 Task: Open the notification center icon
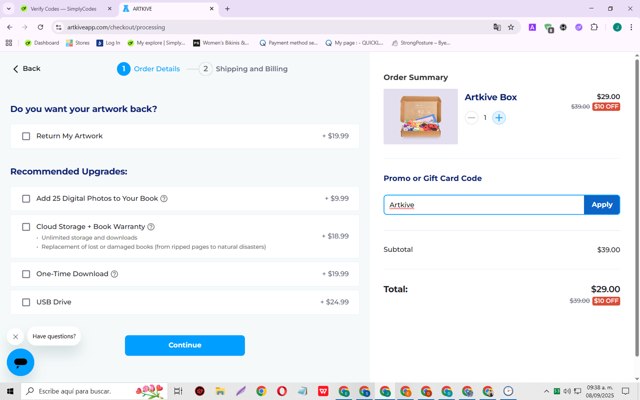(x=625, y=391)
